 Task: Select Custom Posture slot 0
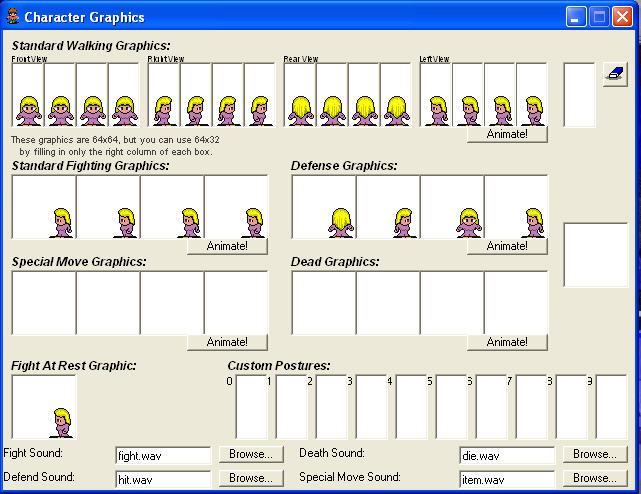[x=252, y=408]
